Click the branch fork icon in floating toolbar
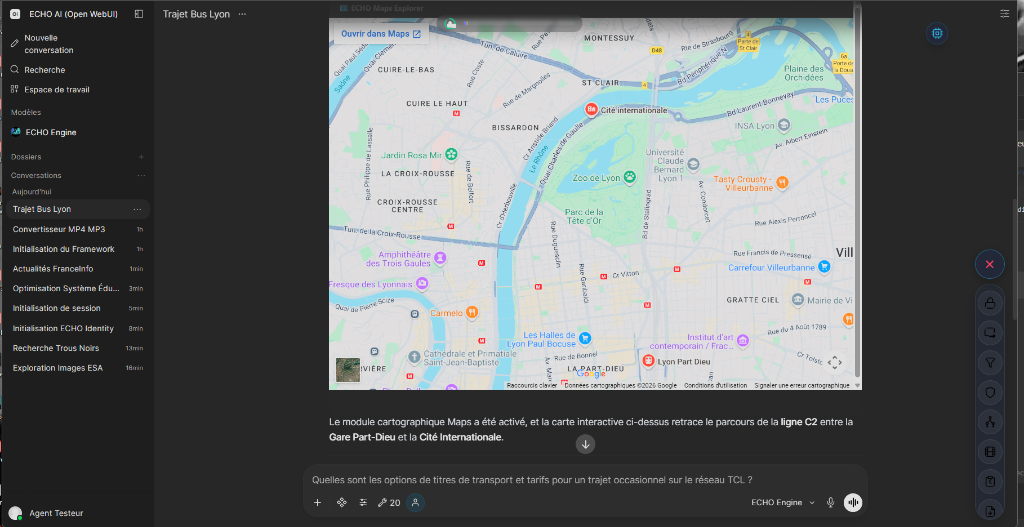1024x527 pixels. point(989,422)
